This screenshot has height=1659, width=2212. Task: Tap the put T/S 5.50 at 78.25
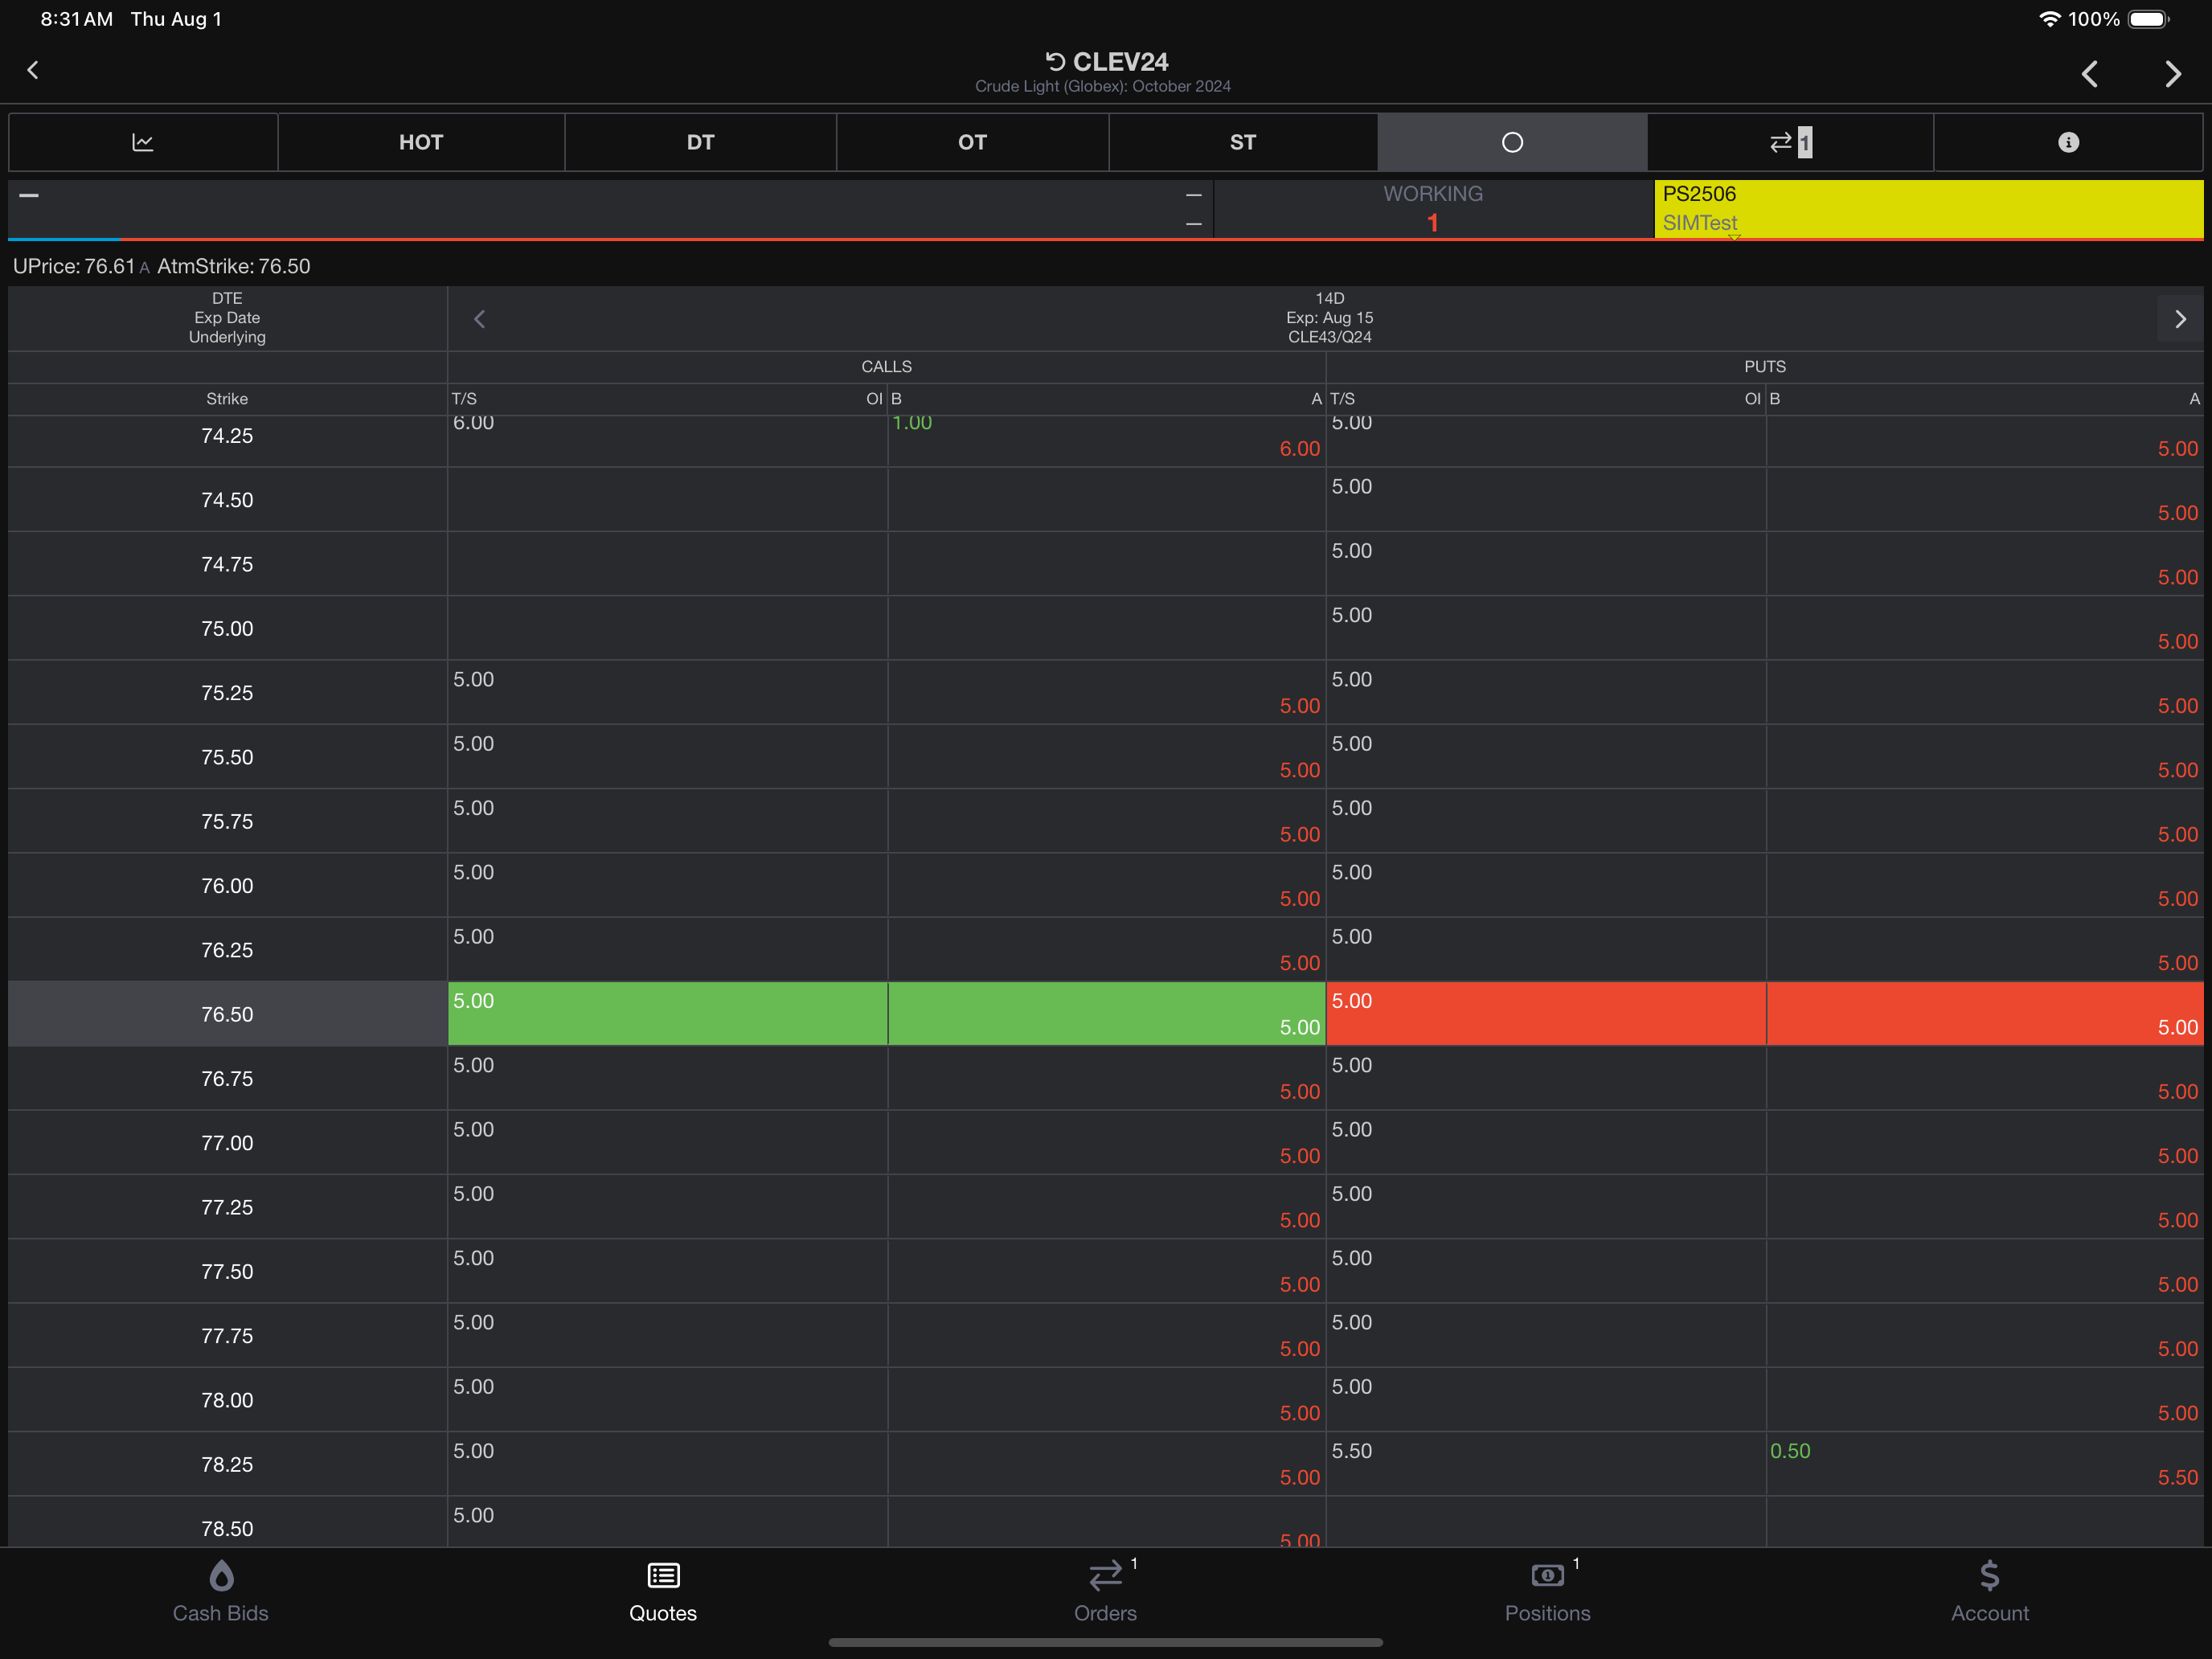pyautogui.click(x=1351, y=1451)
